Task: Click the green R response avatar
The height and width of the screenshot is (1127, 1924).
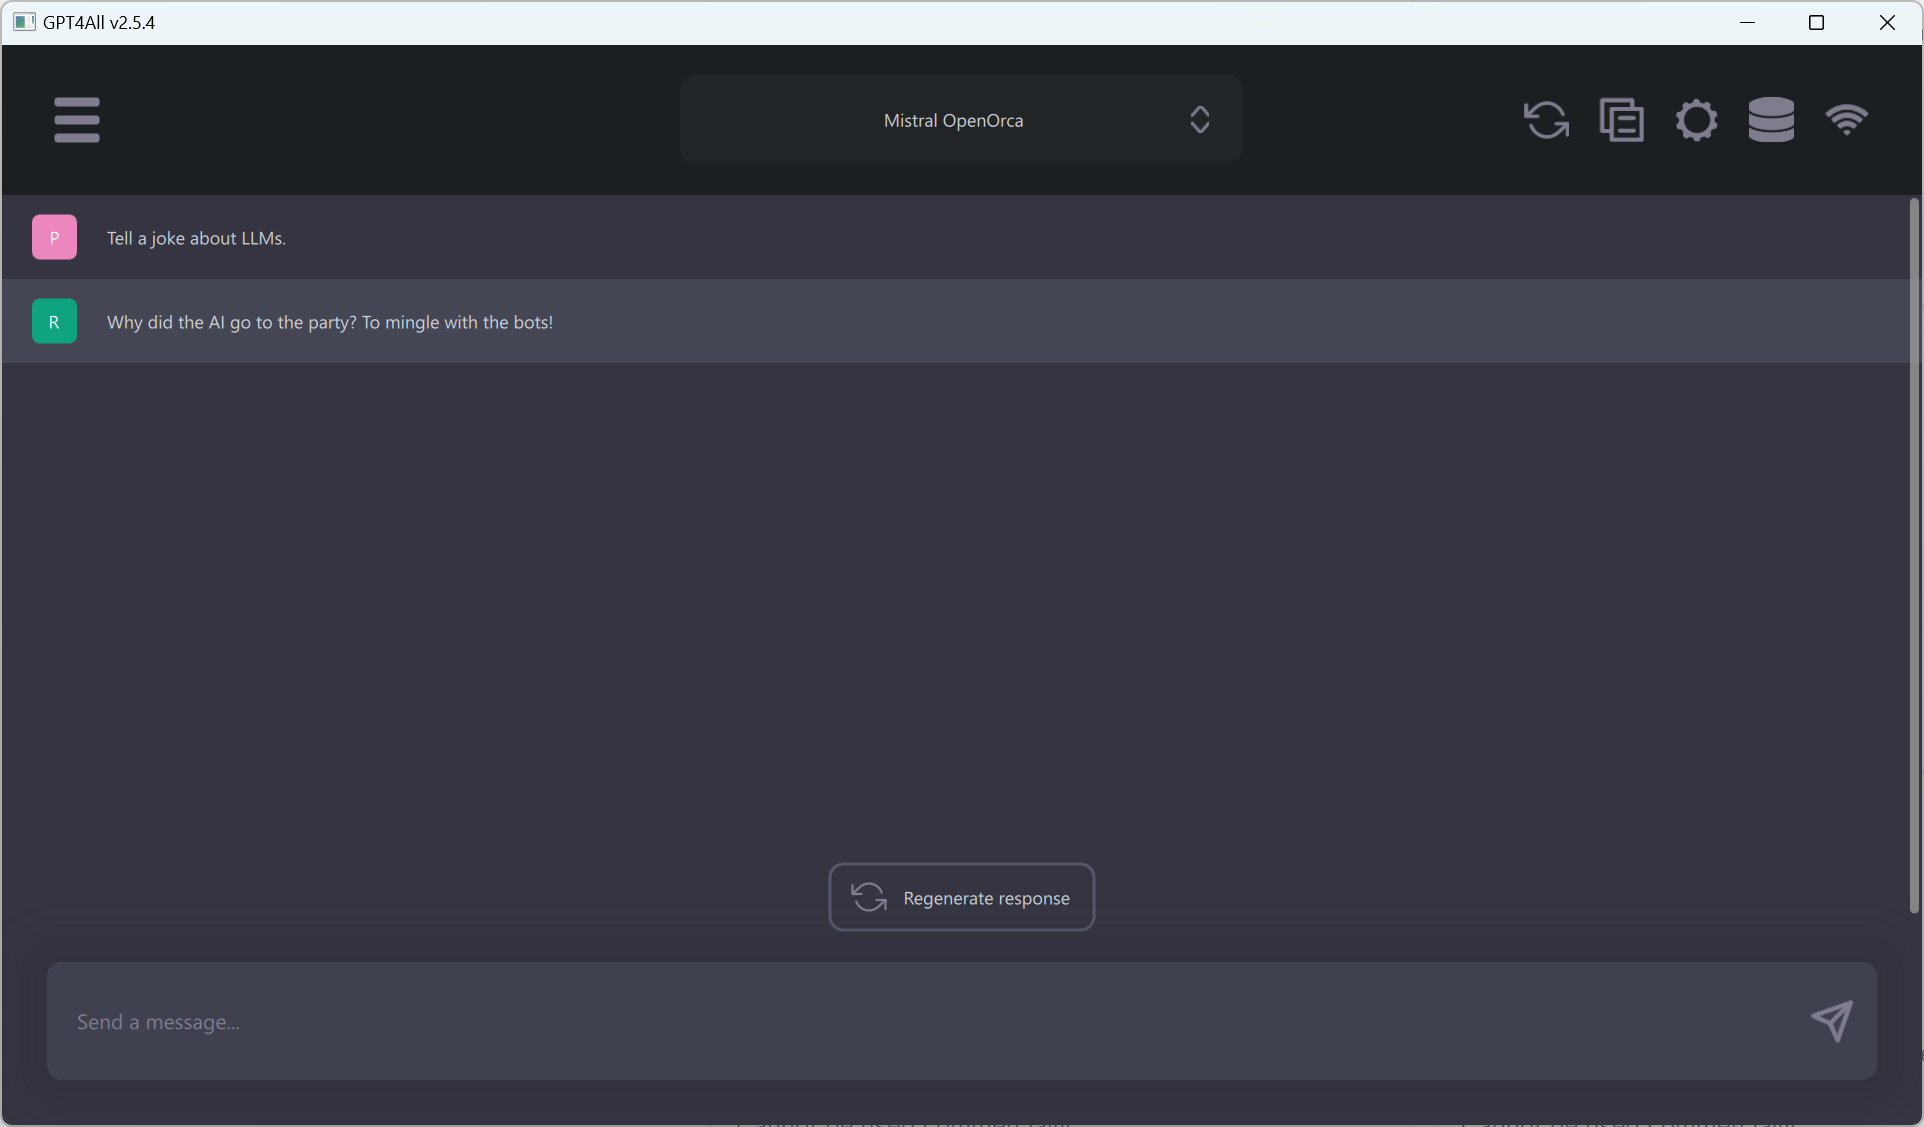Action: [54, 322]
